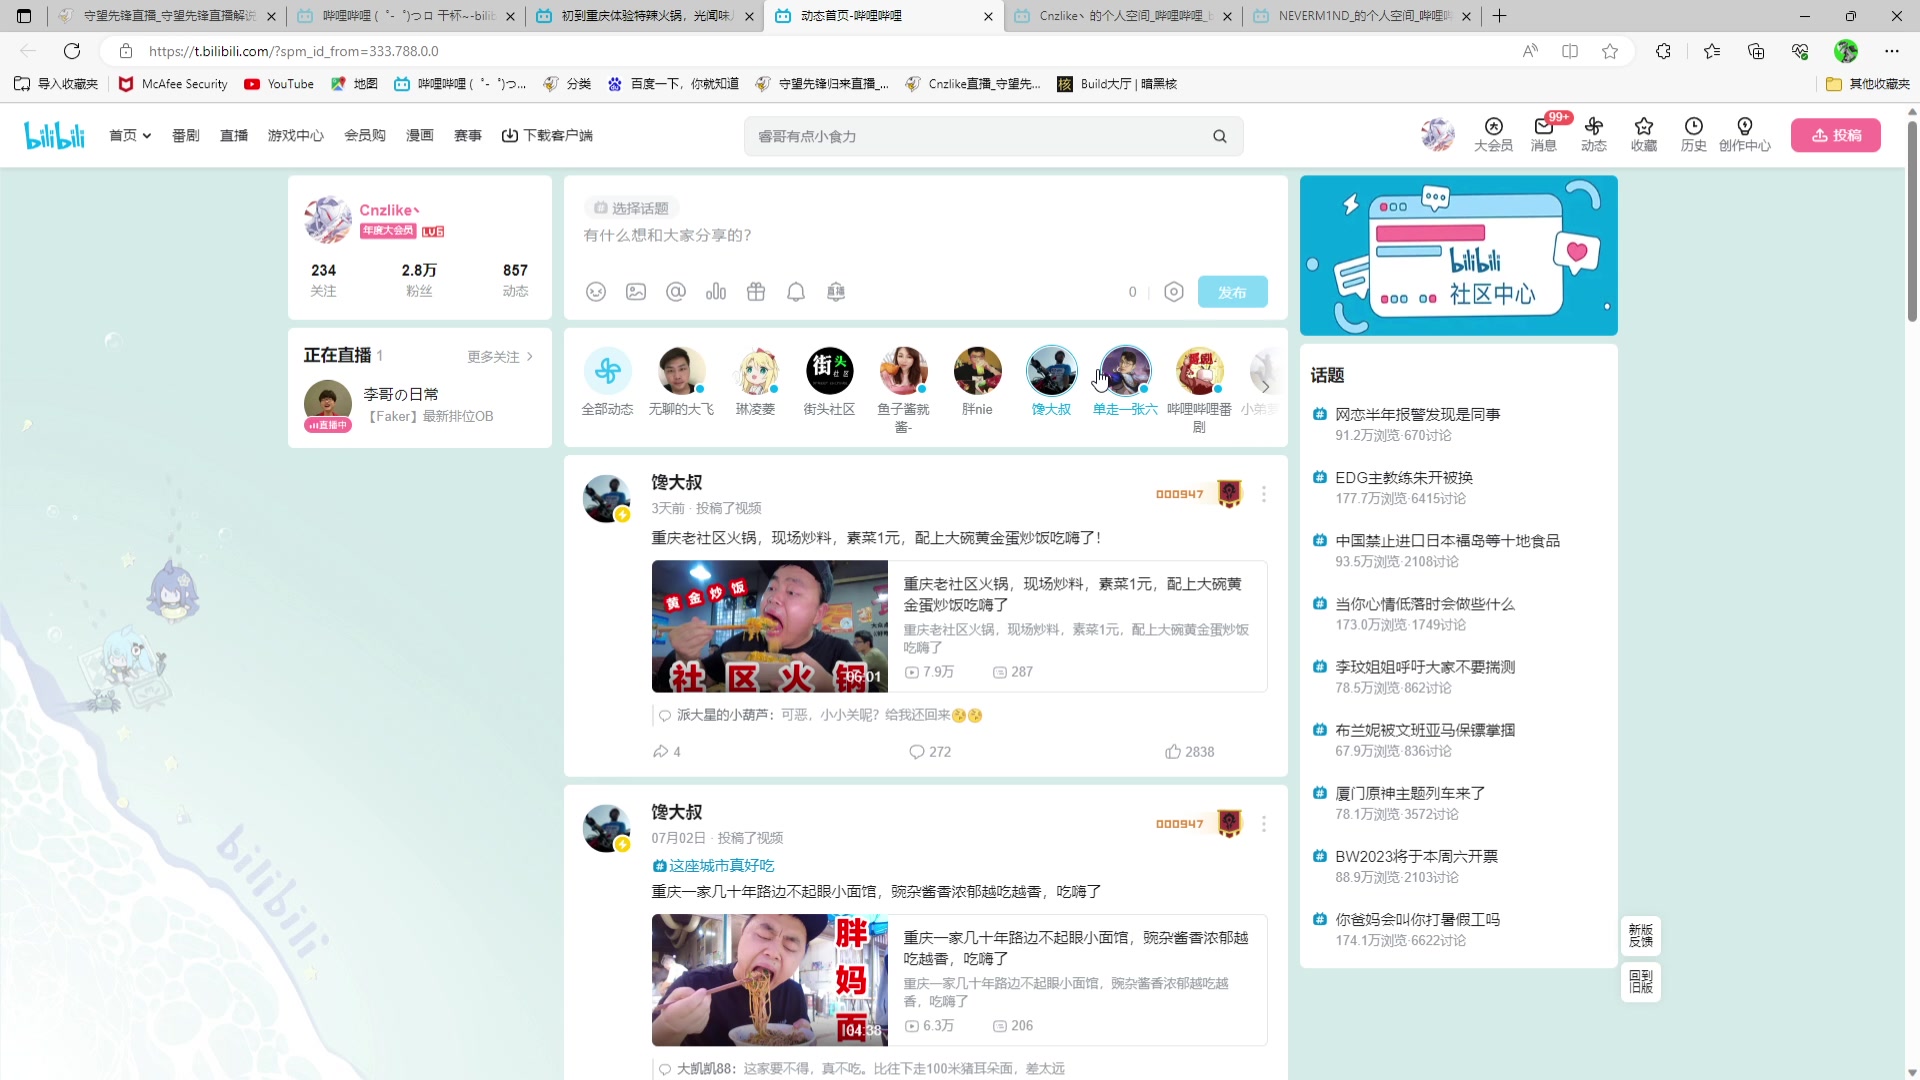Go to 番剧 in the navigation bar
This screenshot has width=1920, height=1080.
point(185,135)
